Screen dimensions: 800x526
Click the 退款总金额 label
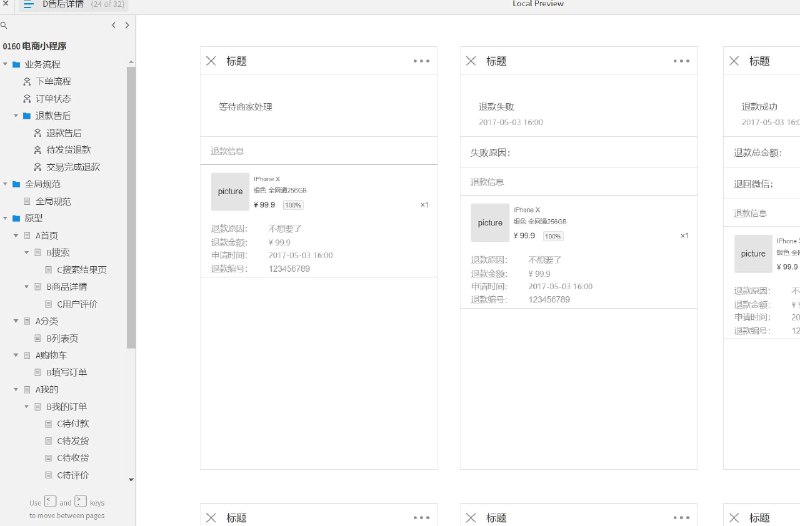758,153
